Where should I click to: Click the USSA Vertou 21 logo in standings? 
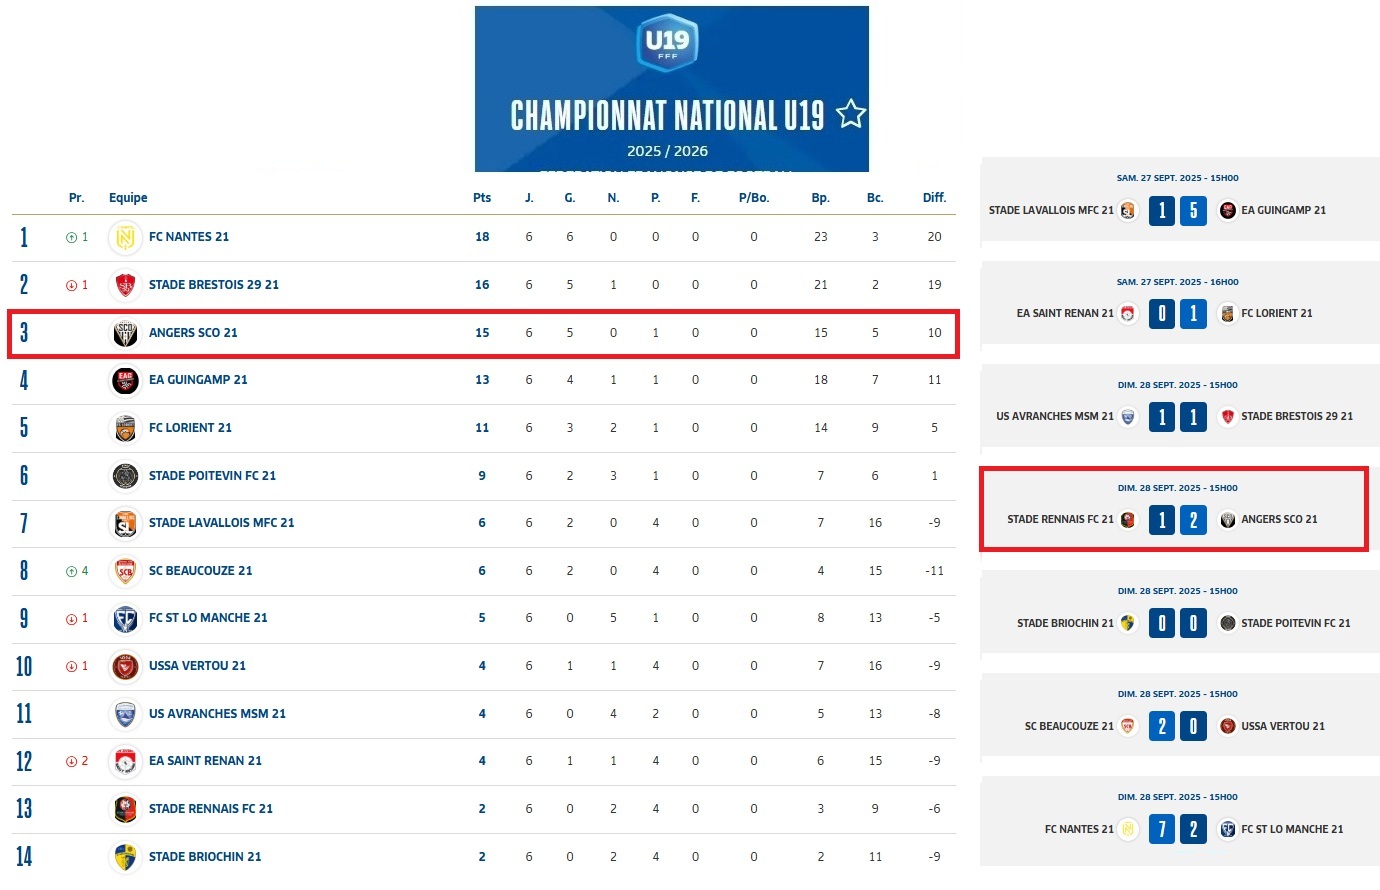coord(125,666)
